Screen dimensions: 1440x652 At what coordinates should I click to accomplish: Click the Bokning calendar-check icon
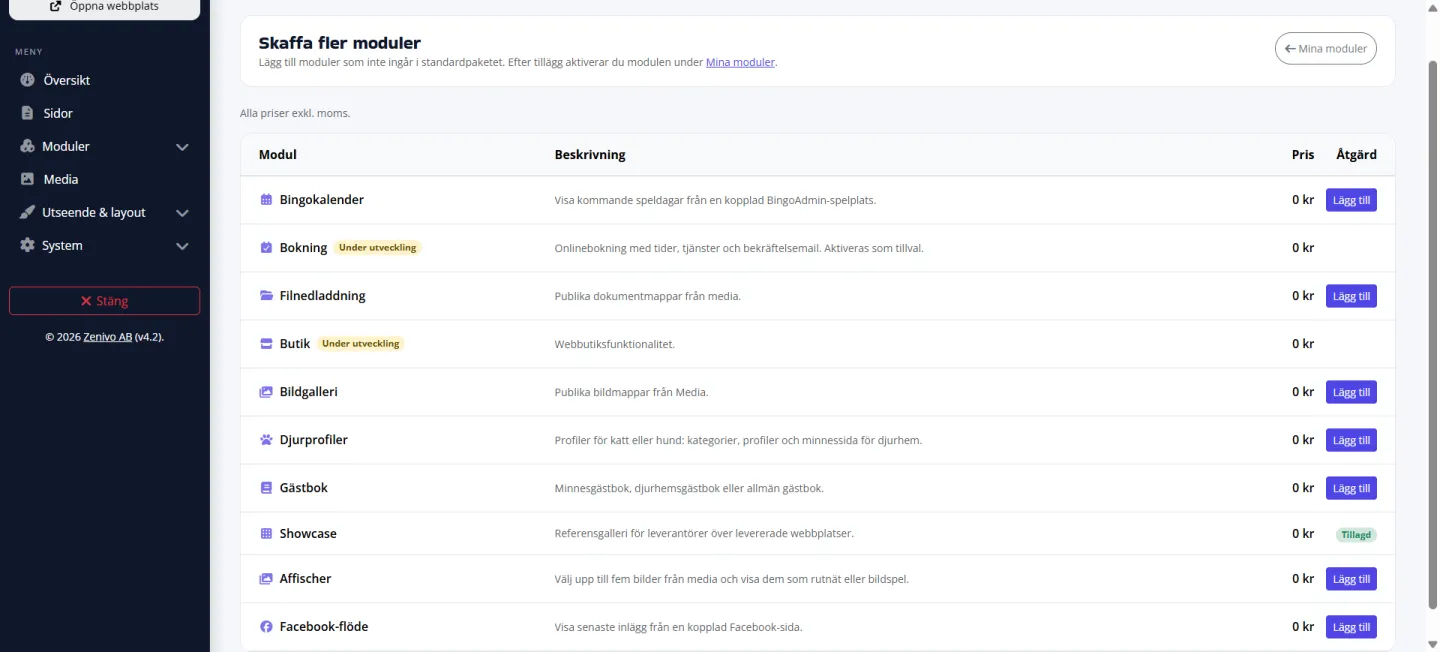click(x=266, y=248)
